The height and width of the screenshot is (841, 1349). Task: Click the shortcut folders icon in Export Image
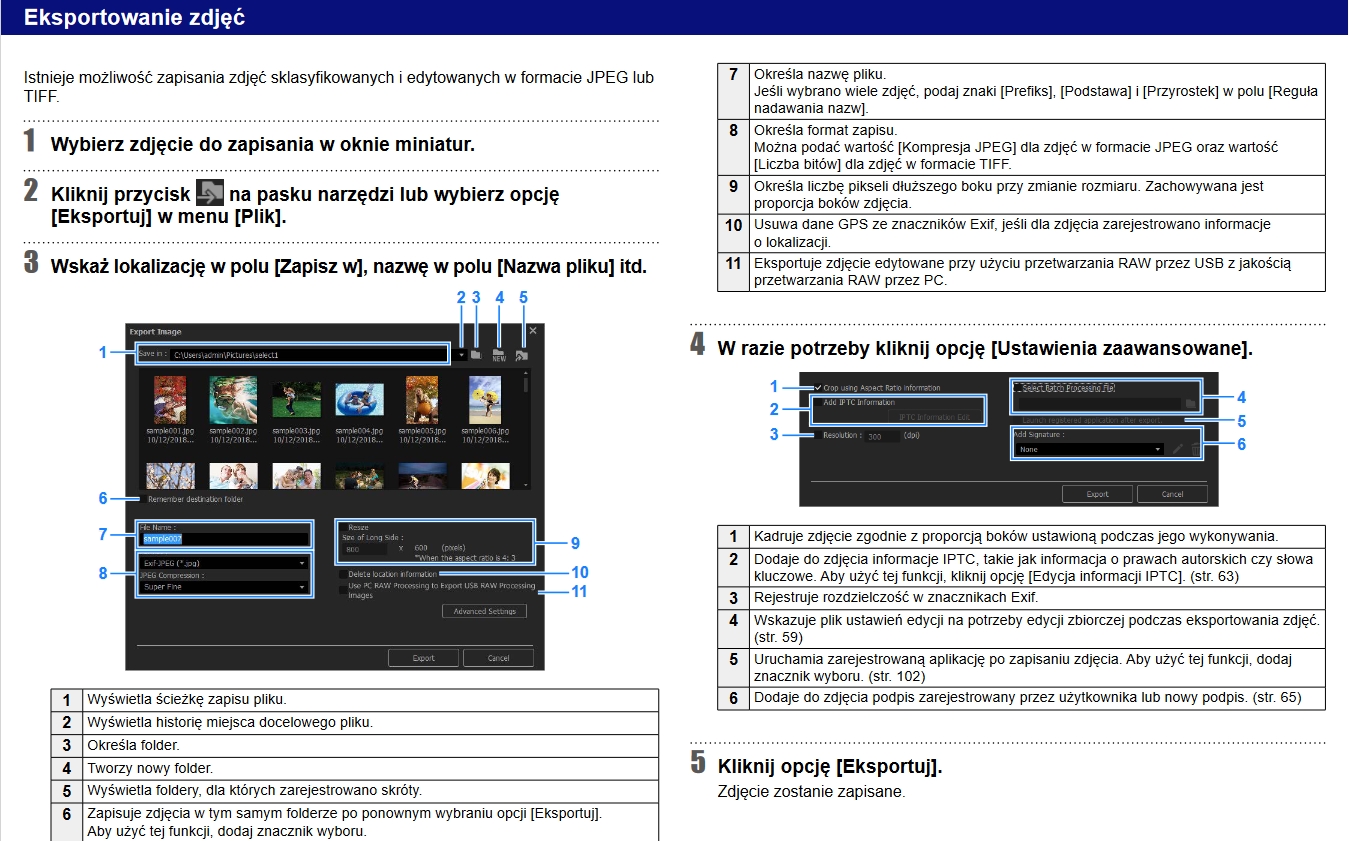522,354
